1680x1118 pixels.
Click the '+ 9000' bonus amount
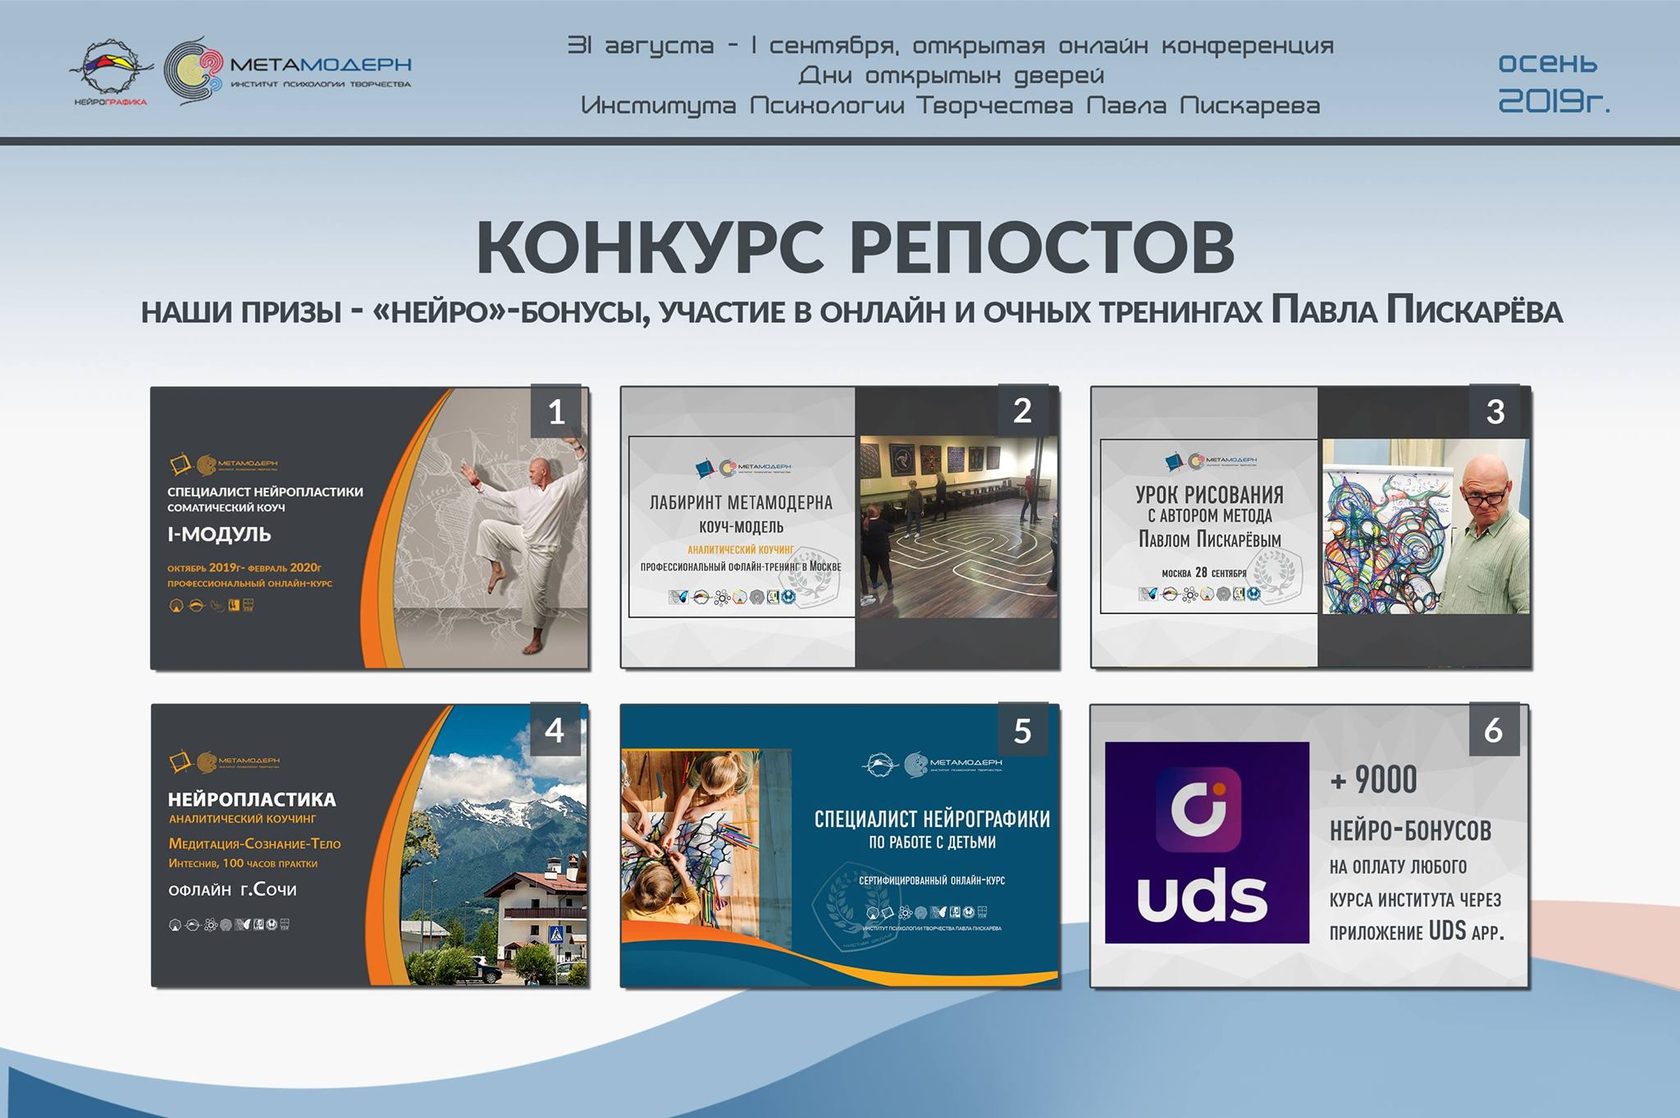click(1373, 780)
